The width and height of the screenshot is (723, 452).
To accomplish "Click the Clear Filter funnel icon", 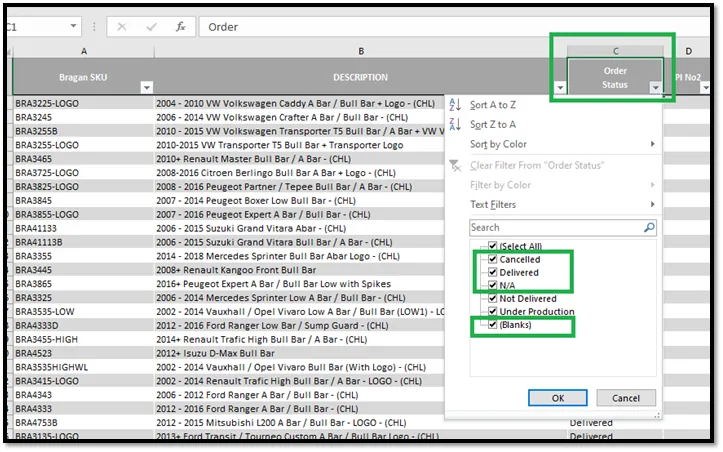I will pos(455,165).
